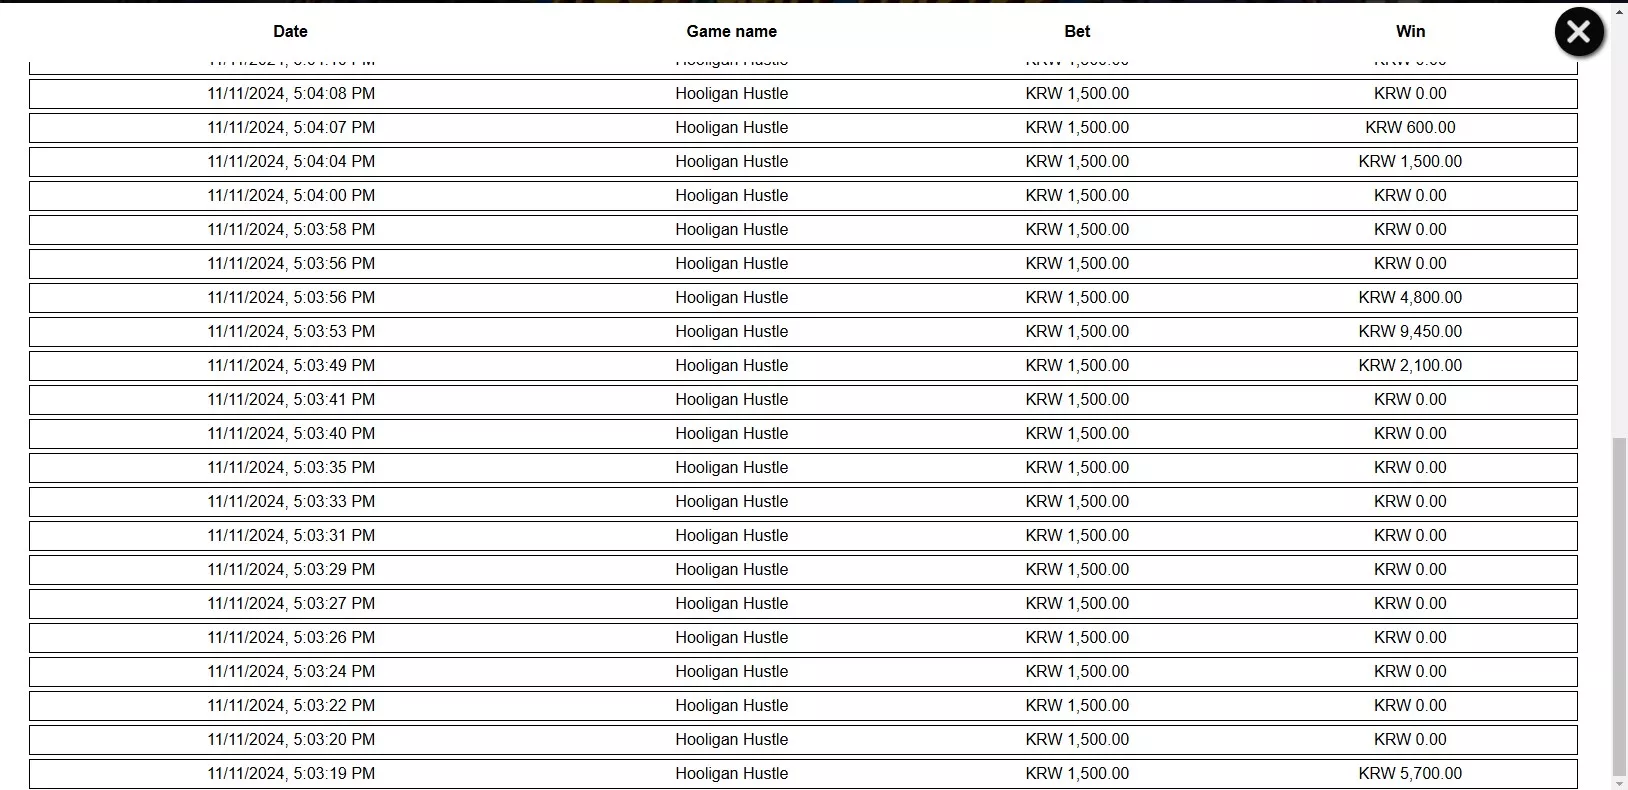The height and width of the screenshot is (790, 1628).
Task: Click the win amount in the 5:04:00 PM row
Action: (1410, 195)
